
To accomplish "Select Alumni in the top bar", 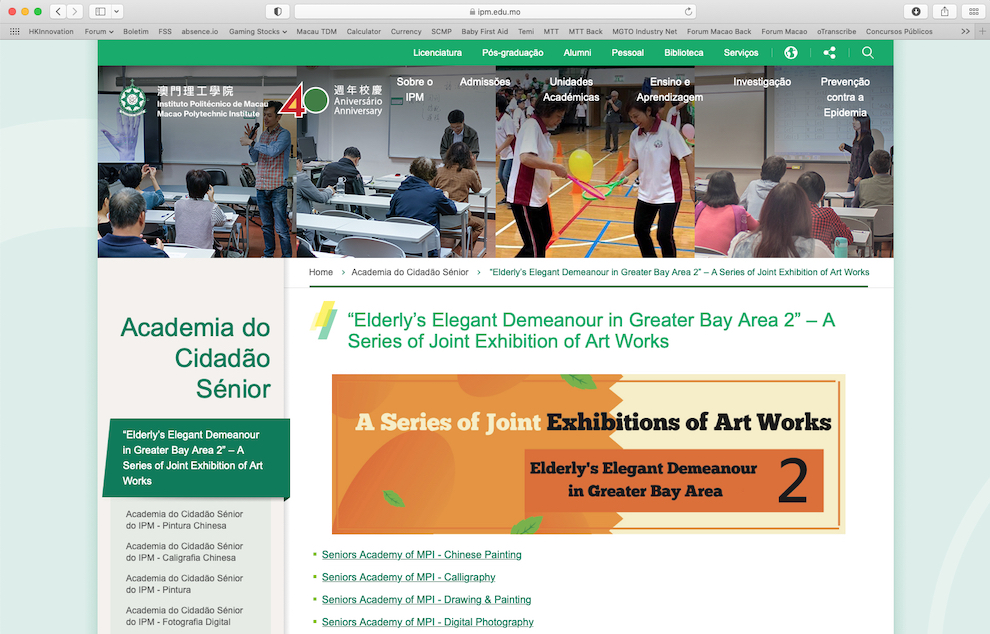I will [x=577, y=53].
